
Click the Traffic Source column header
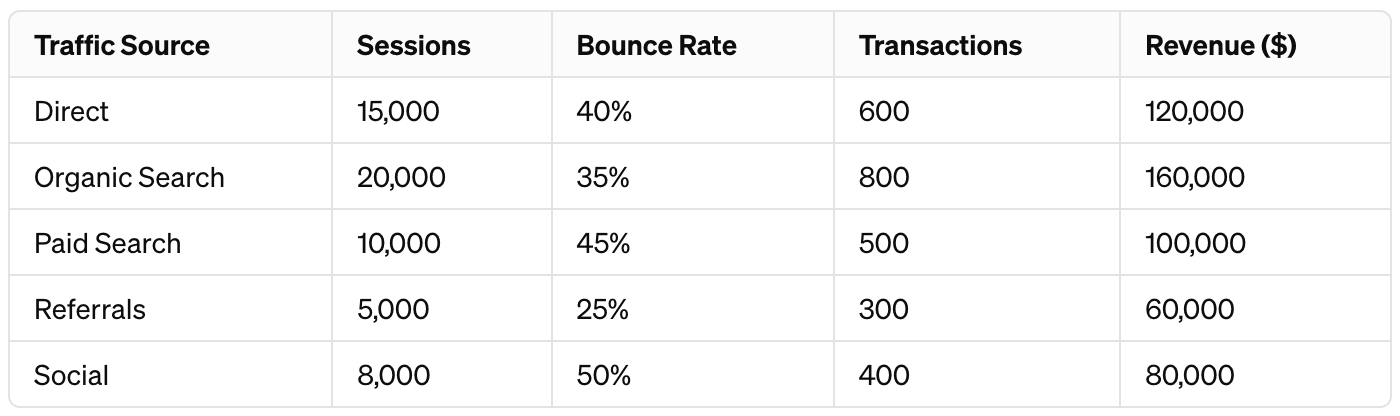pyautogui.click(x=122, y=46)
